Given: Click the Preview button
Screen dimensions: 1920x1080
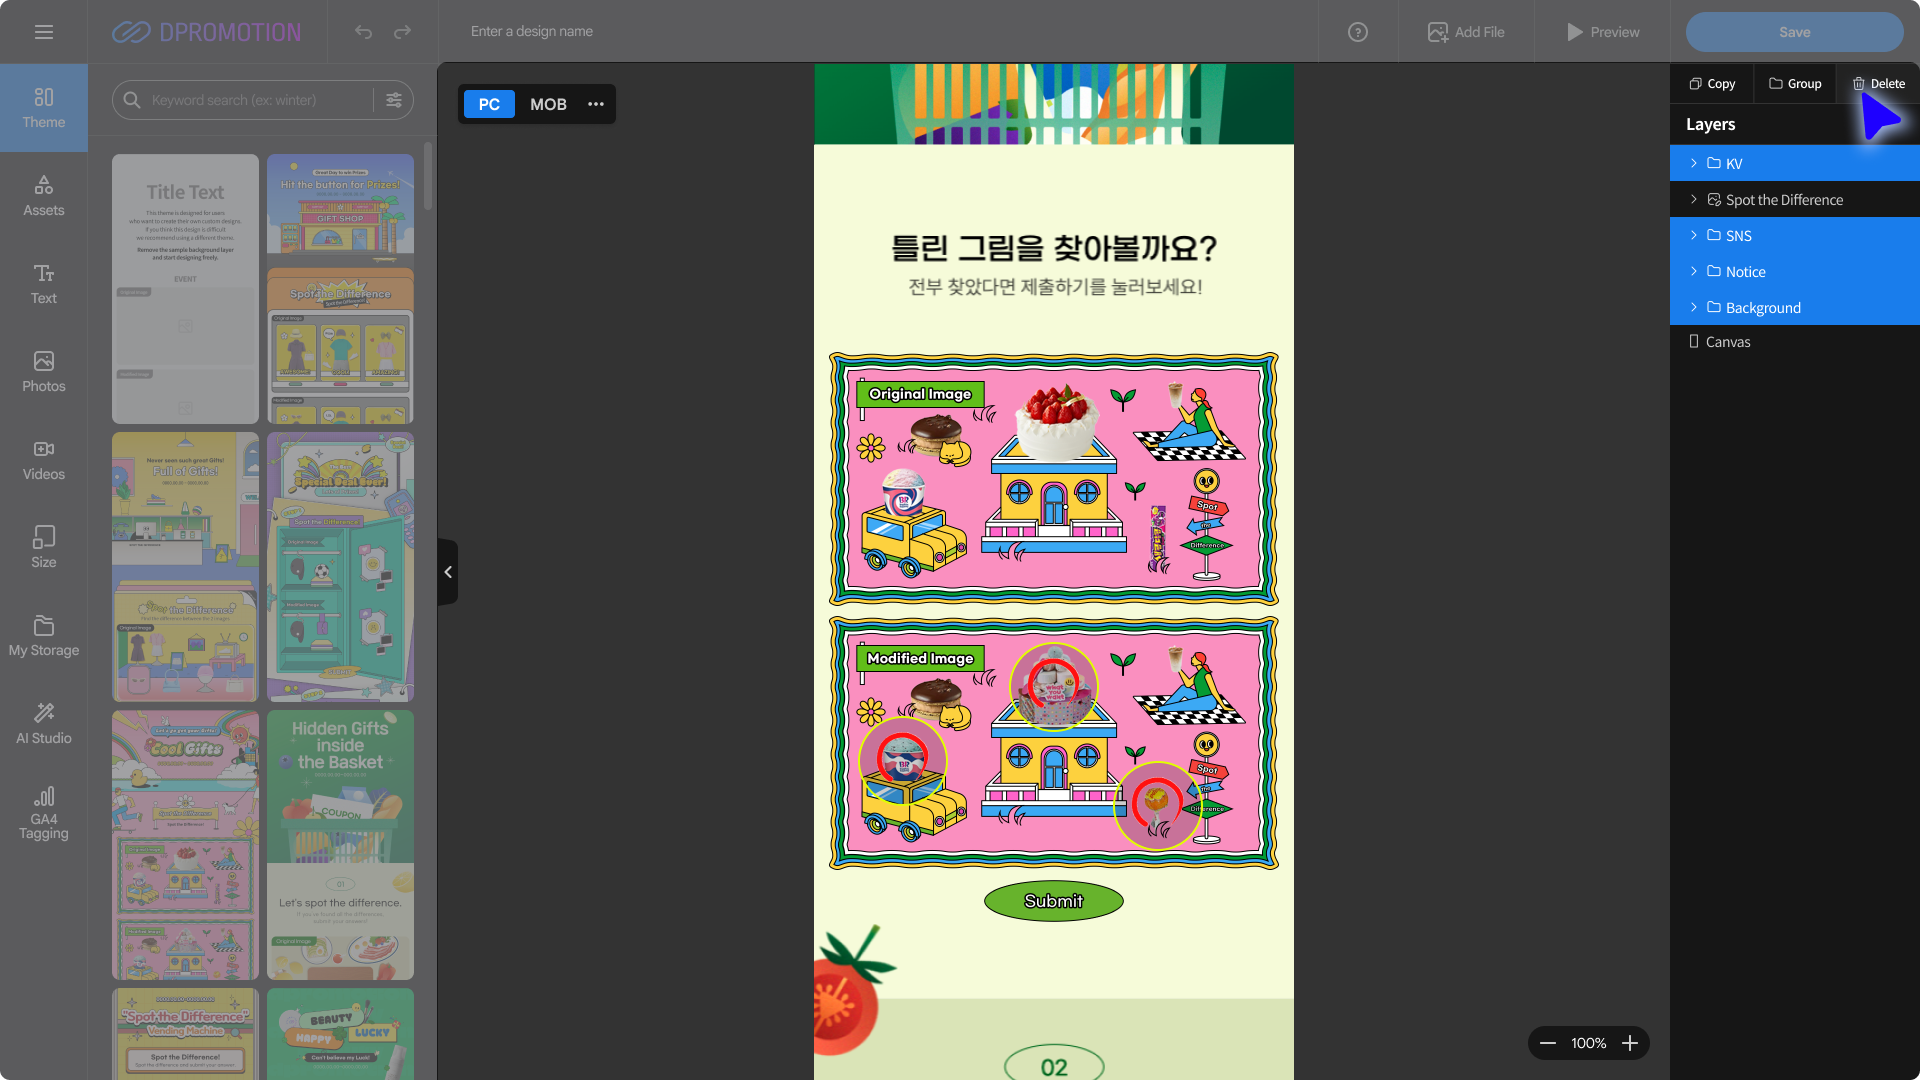Looking at the screenshot, I should 1602,32.
